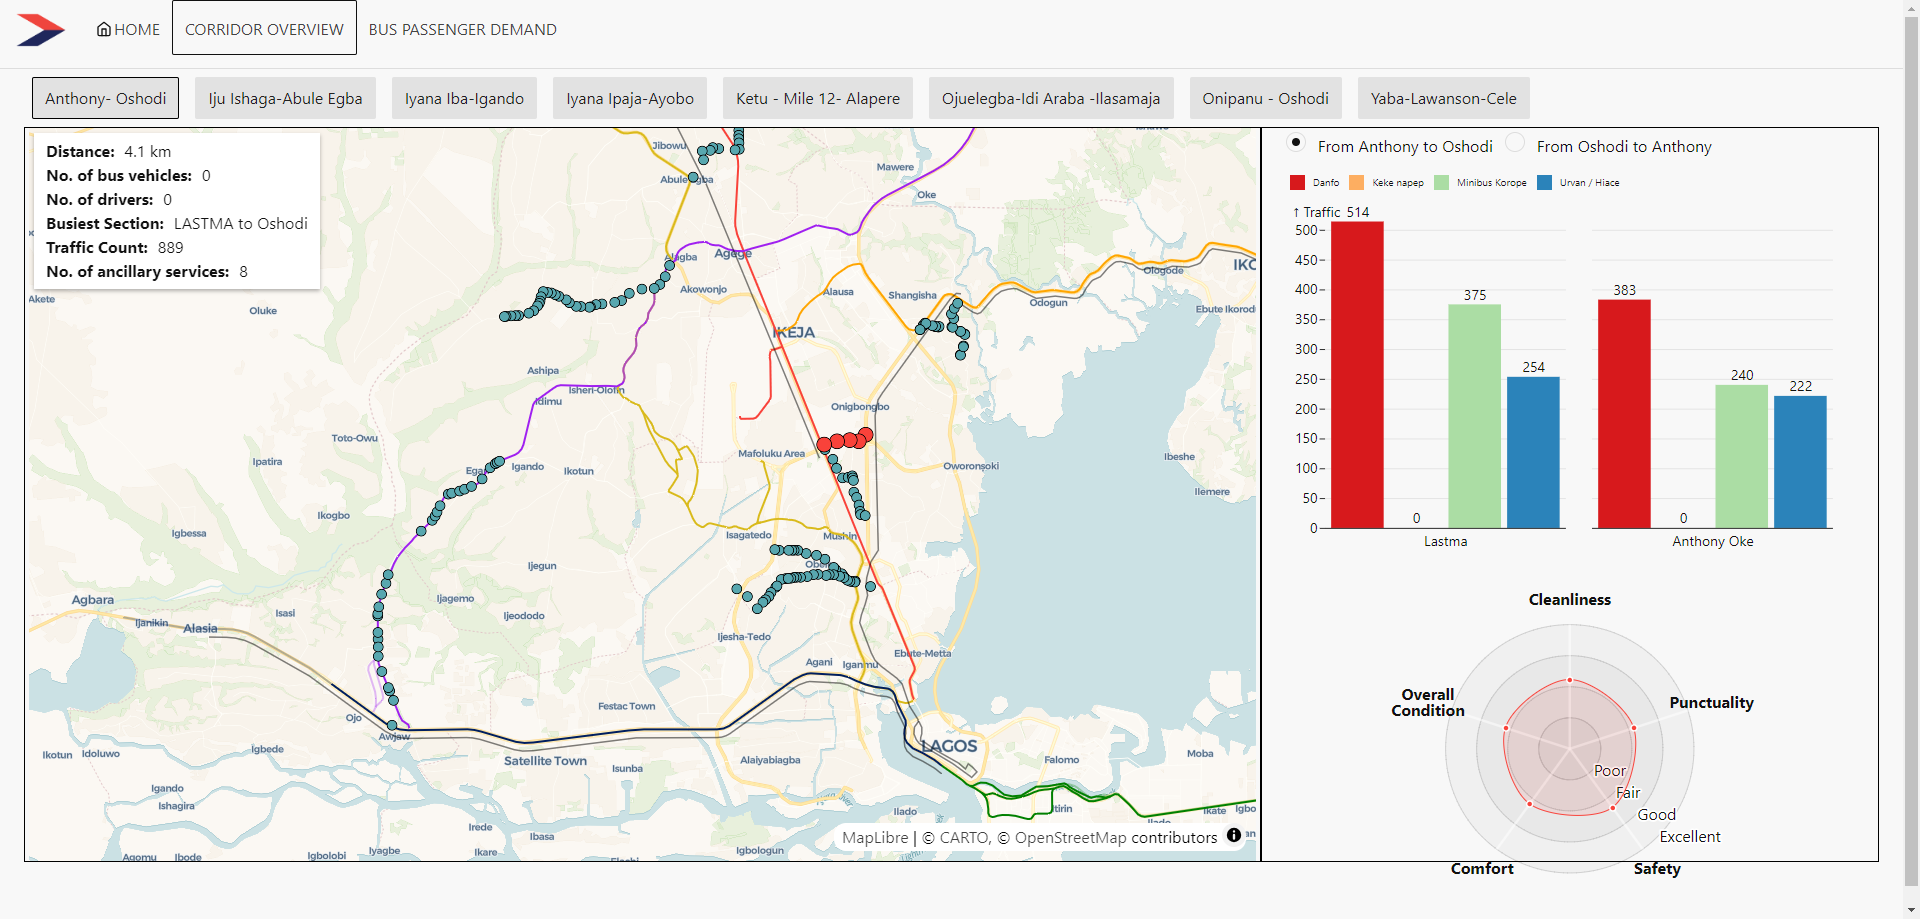
Task: Open the MapLibre attribution link
Action: [875, 838]
